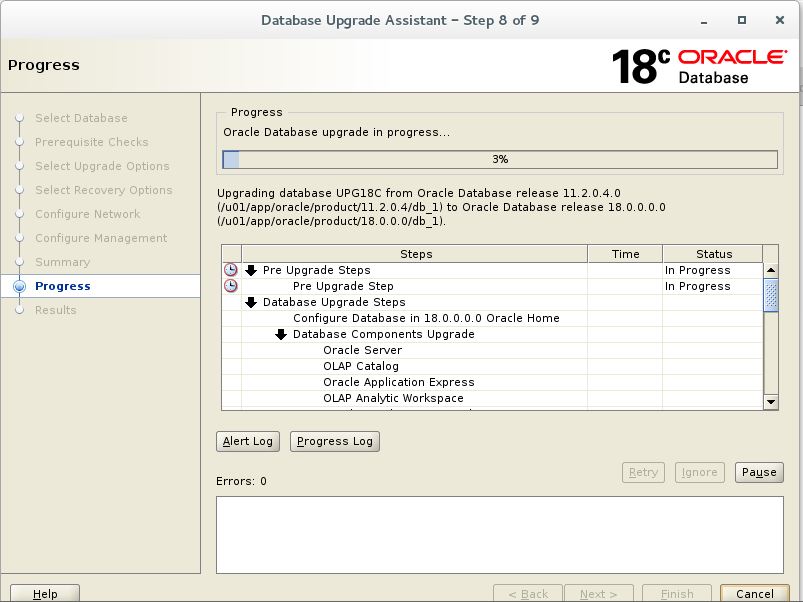803x602 pixels.
Task: Click the clock icon beside Pre Upgrade Steps
Action: pyautogui.click(x=231, y=270)
